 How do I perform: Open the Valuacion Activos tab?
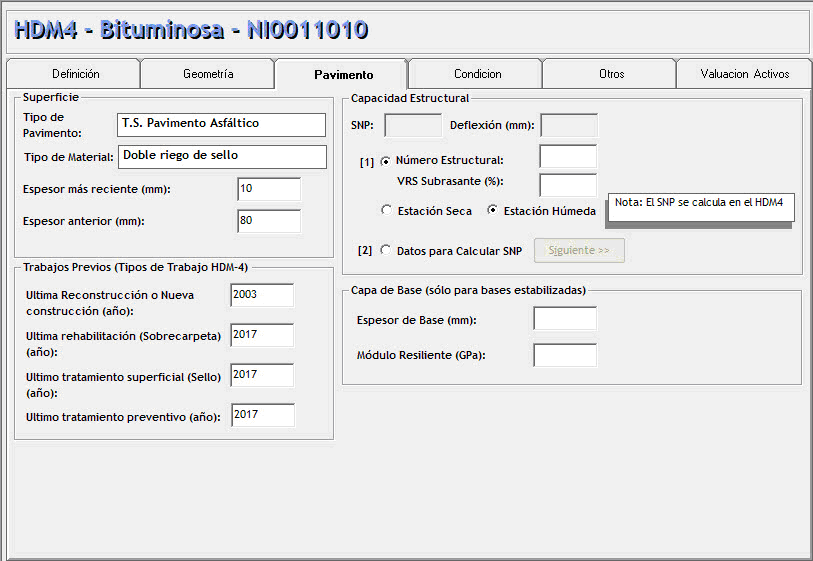(x=744, y=74)
